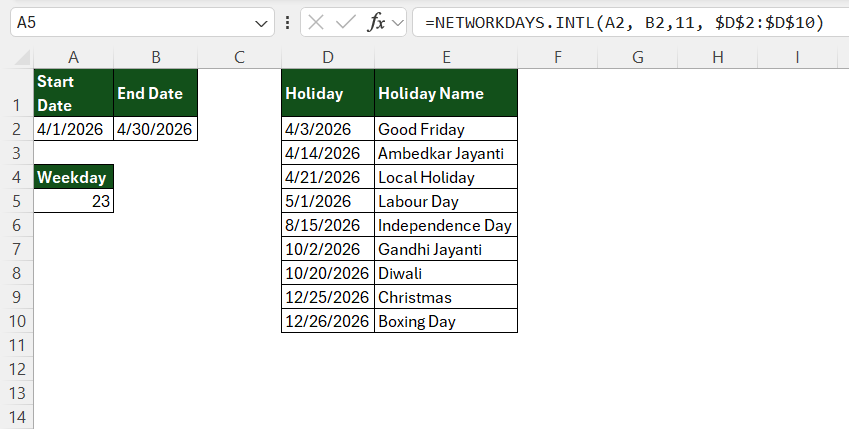Click the Select All corner triangle
Image resolution: width=849 pixels, height=429 pixels.
pos(22,57)
